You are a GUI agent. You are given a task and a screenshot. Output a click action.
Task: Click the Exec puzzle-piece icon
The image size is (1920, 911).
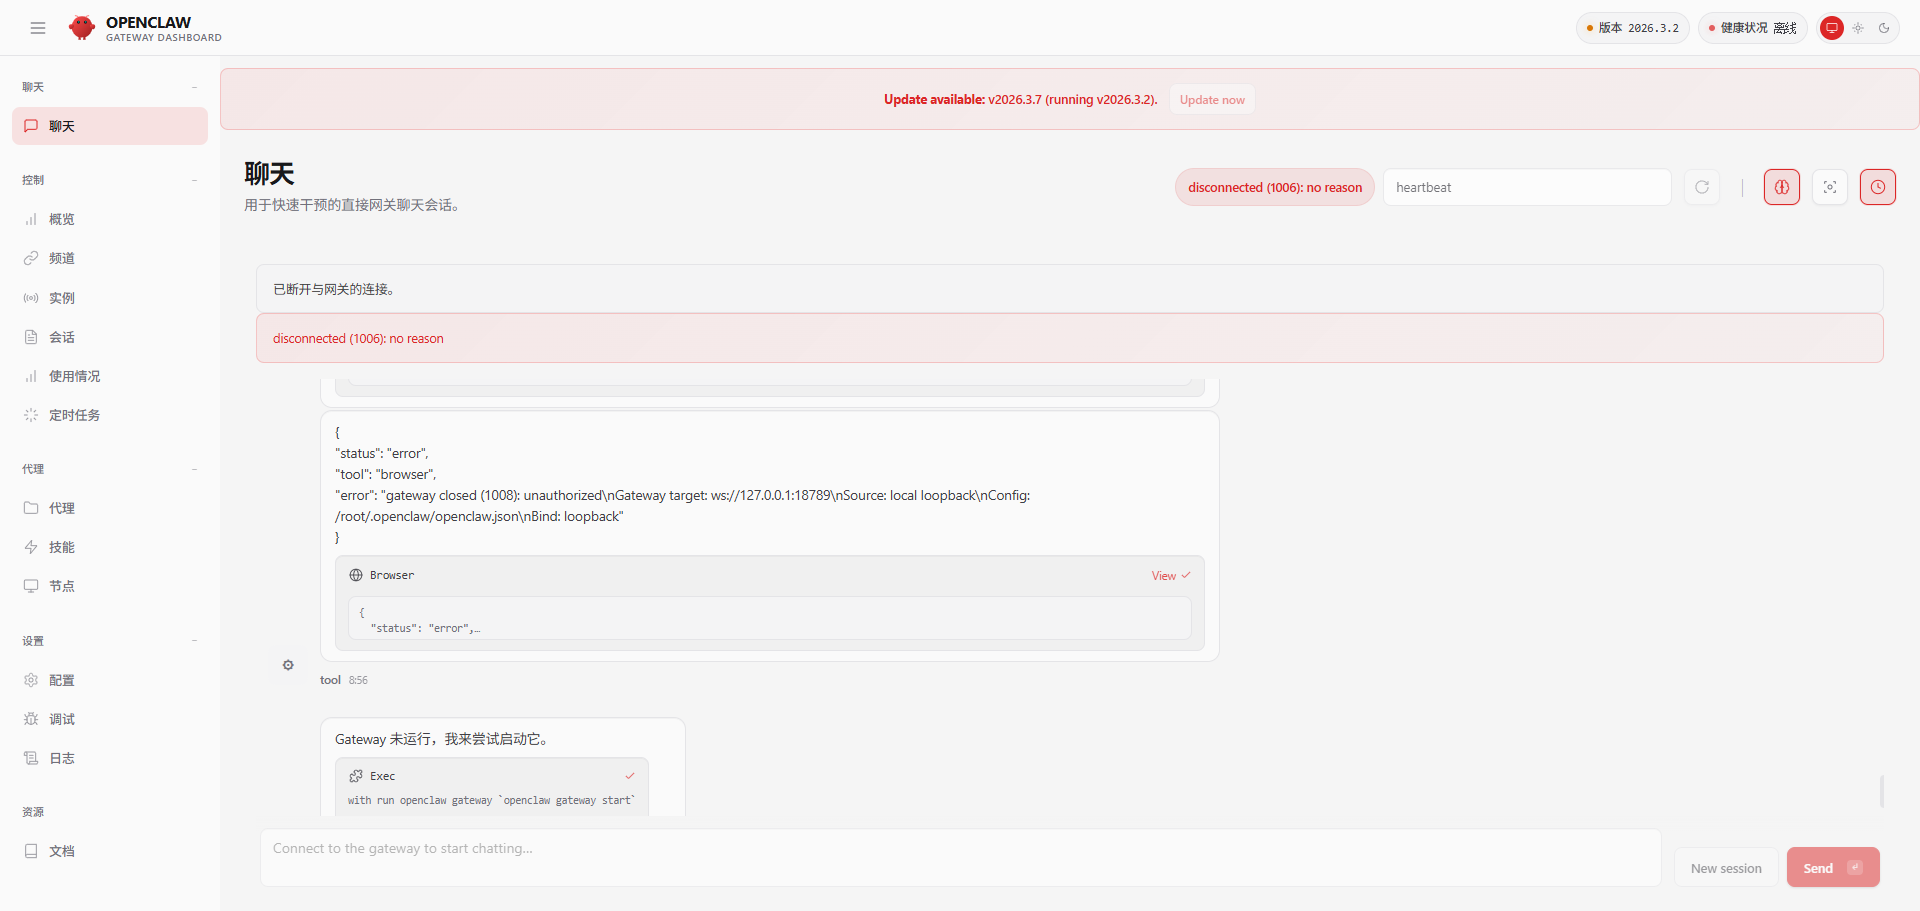tap(356, 776)
